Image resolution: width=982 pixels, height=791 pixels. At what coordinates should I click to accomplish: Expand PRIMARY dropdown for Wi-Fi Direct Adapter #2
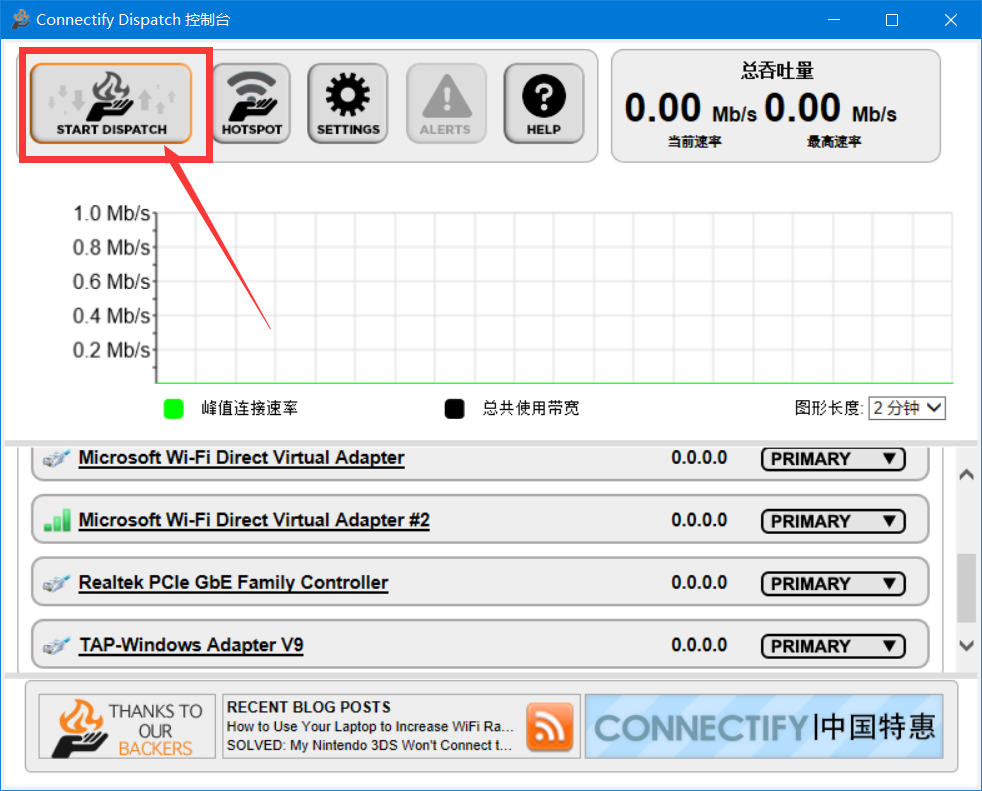click(832, 521)
